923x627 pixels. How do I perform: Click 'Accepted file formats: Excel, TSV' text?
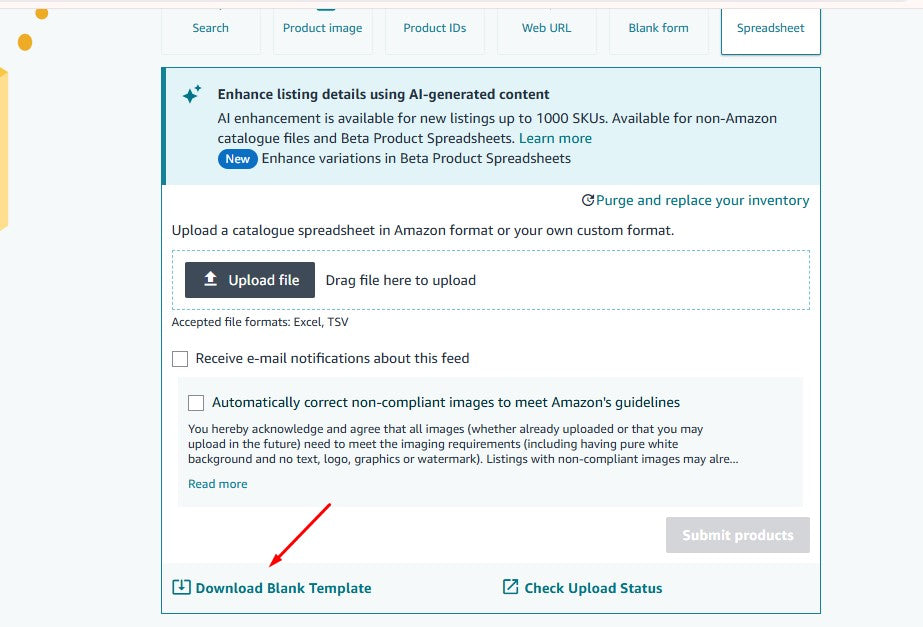coord(260,322)
